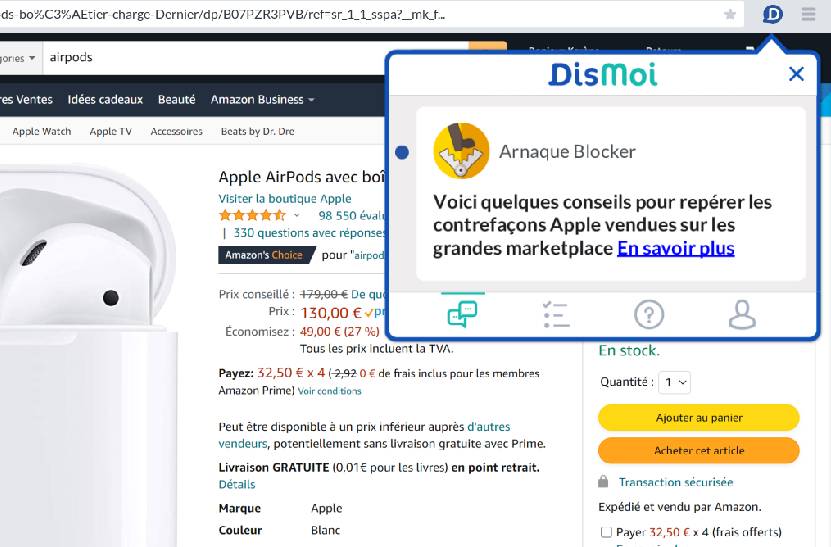Open the DisMoi messages tab icon
The height and width of the screenshot is (547, 831).
(462, 314)
